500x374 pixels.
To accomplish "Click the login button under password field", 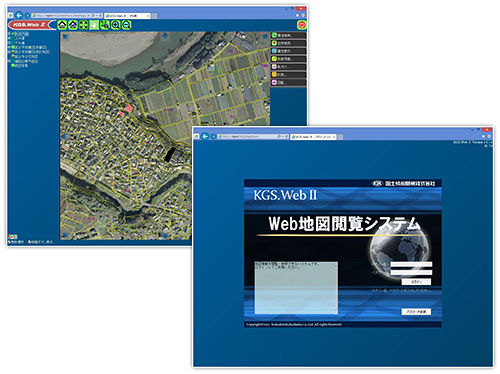I will (x=416, y=282).
